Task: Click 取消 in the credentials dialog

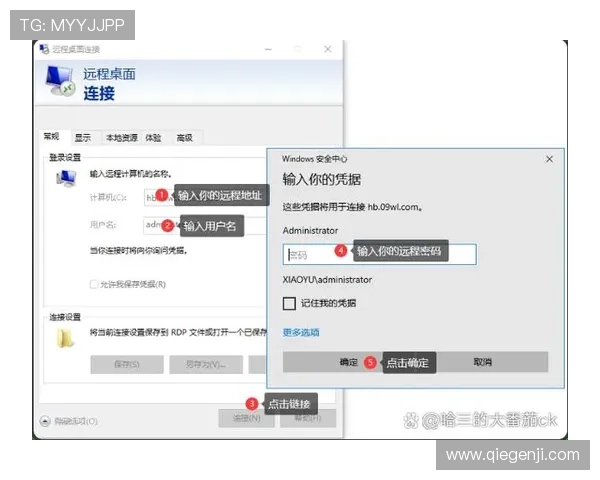Action: click(483, 362)
